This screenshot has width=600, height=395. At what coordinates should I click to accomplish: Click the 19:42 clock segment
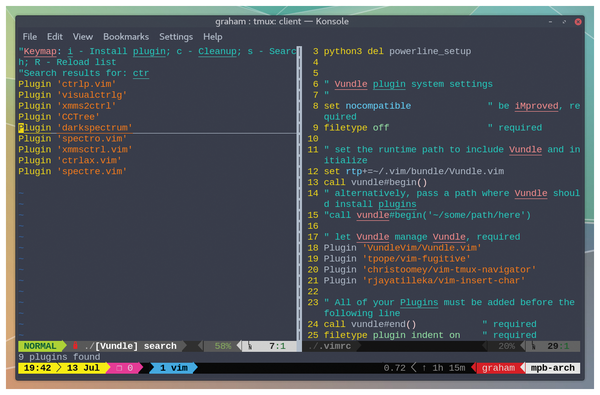click(x=37, y=368)
